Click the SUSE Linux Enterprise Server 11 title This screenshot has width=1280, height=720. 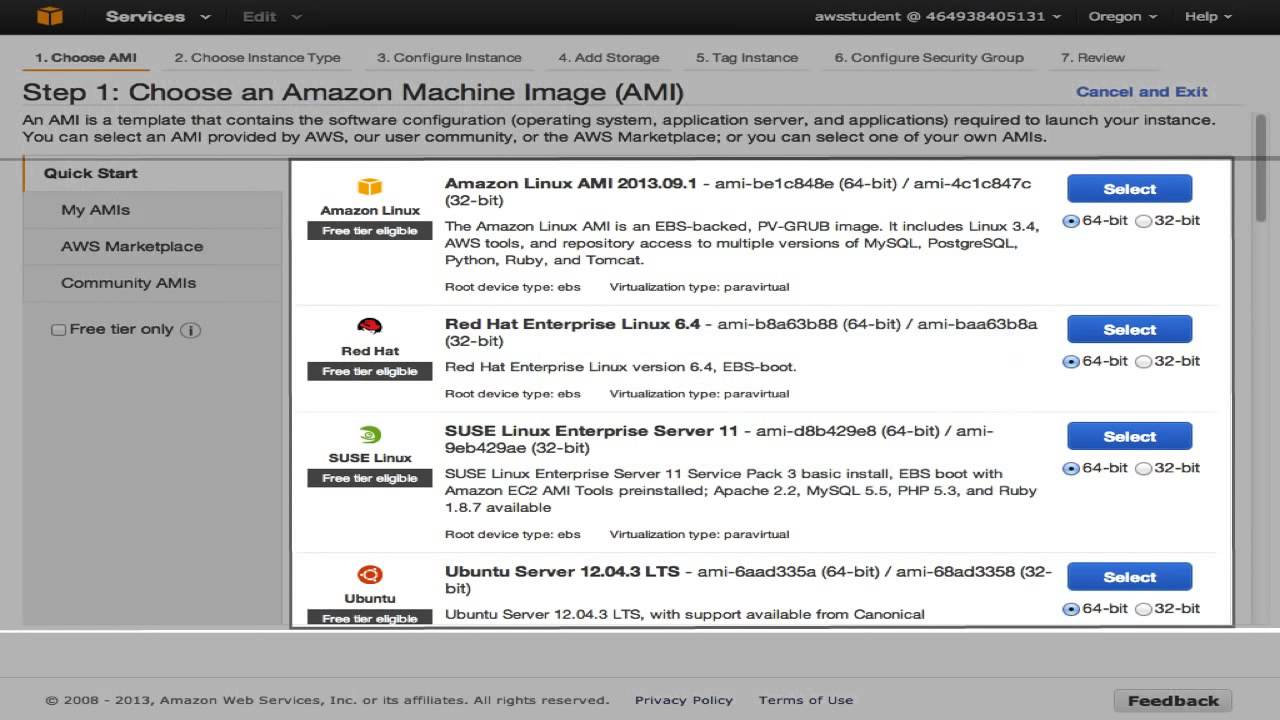(591, 431)
